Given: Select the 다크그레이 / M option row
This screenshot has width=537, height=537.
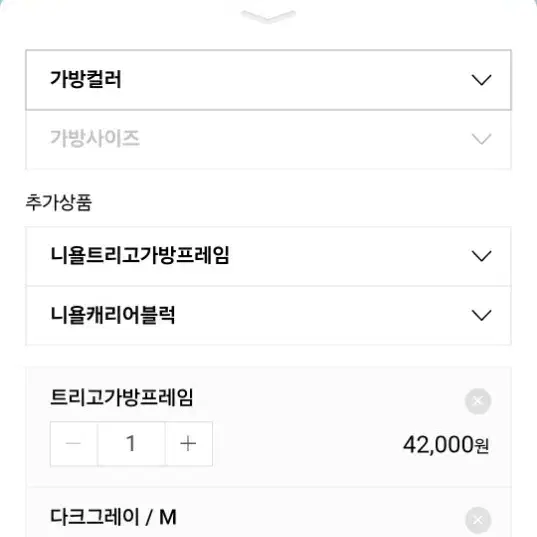Looking at the screenshot, I should (x=268, y=513).
